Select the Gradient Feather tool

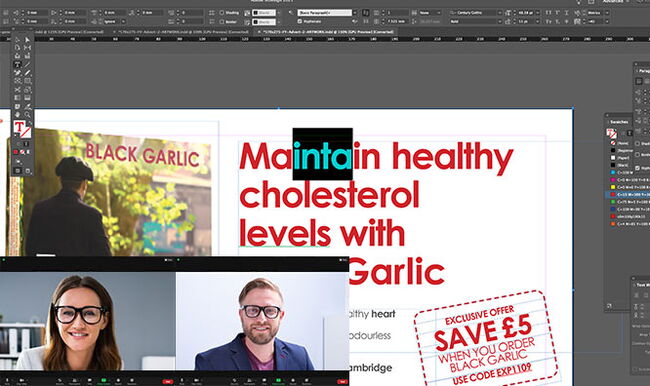click(27, 97)
